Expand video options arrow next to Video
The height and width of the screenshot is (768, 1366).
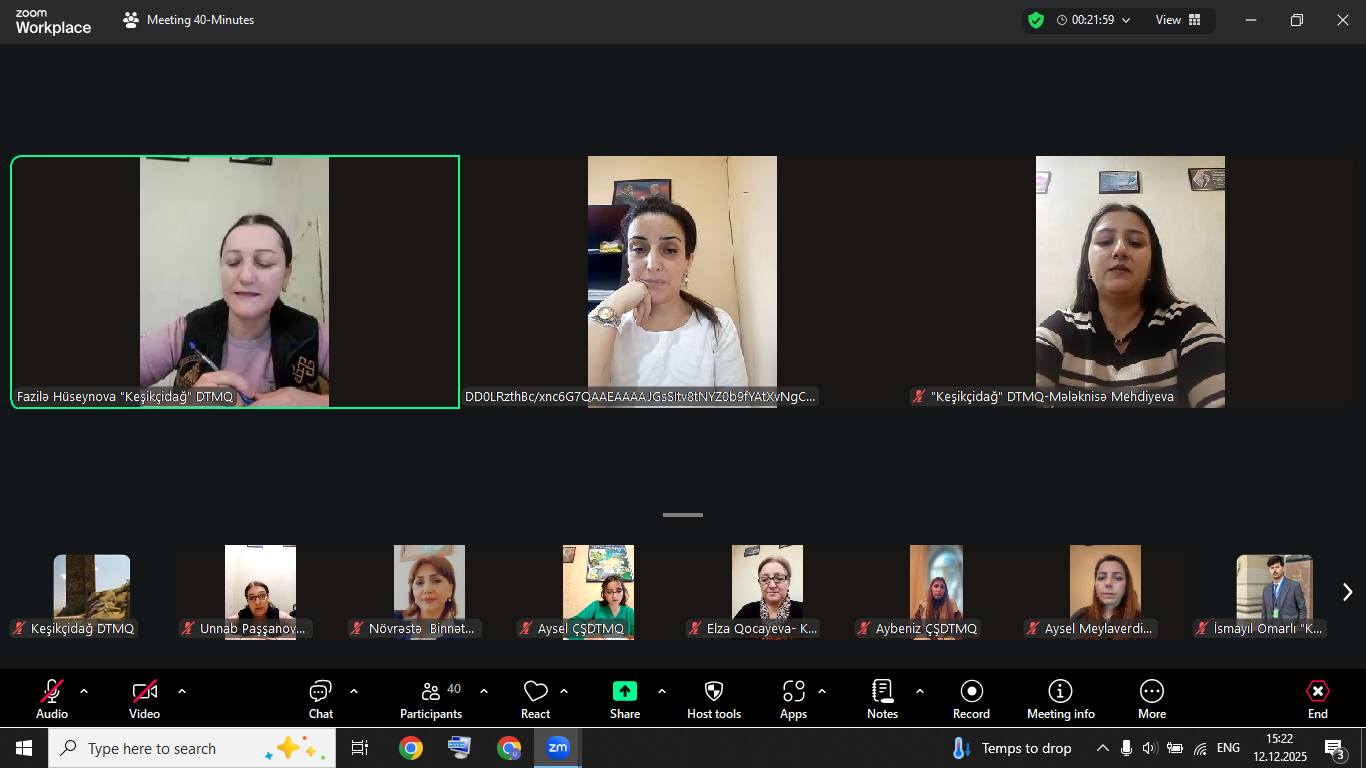182,691
